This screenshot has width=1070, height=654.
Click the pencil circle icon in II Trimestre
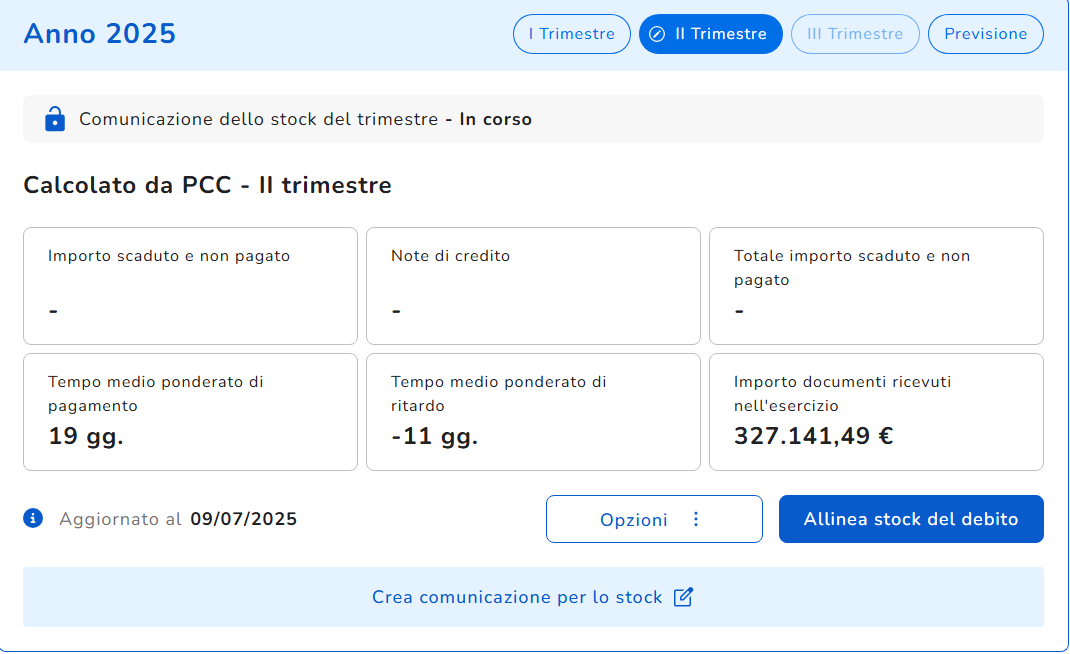(657, 34)
